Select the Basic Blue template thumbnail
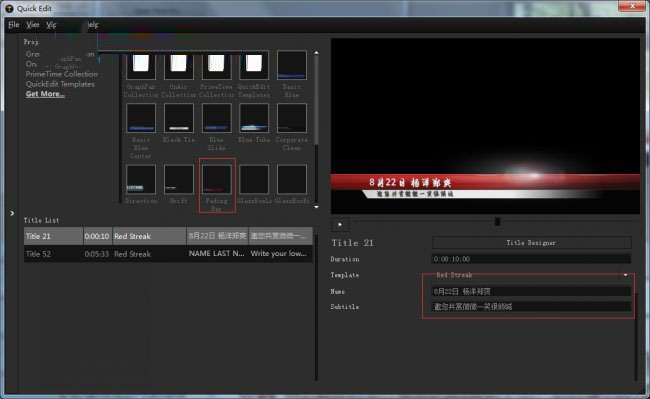 click(291, 65)
